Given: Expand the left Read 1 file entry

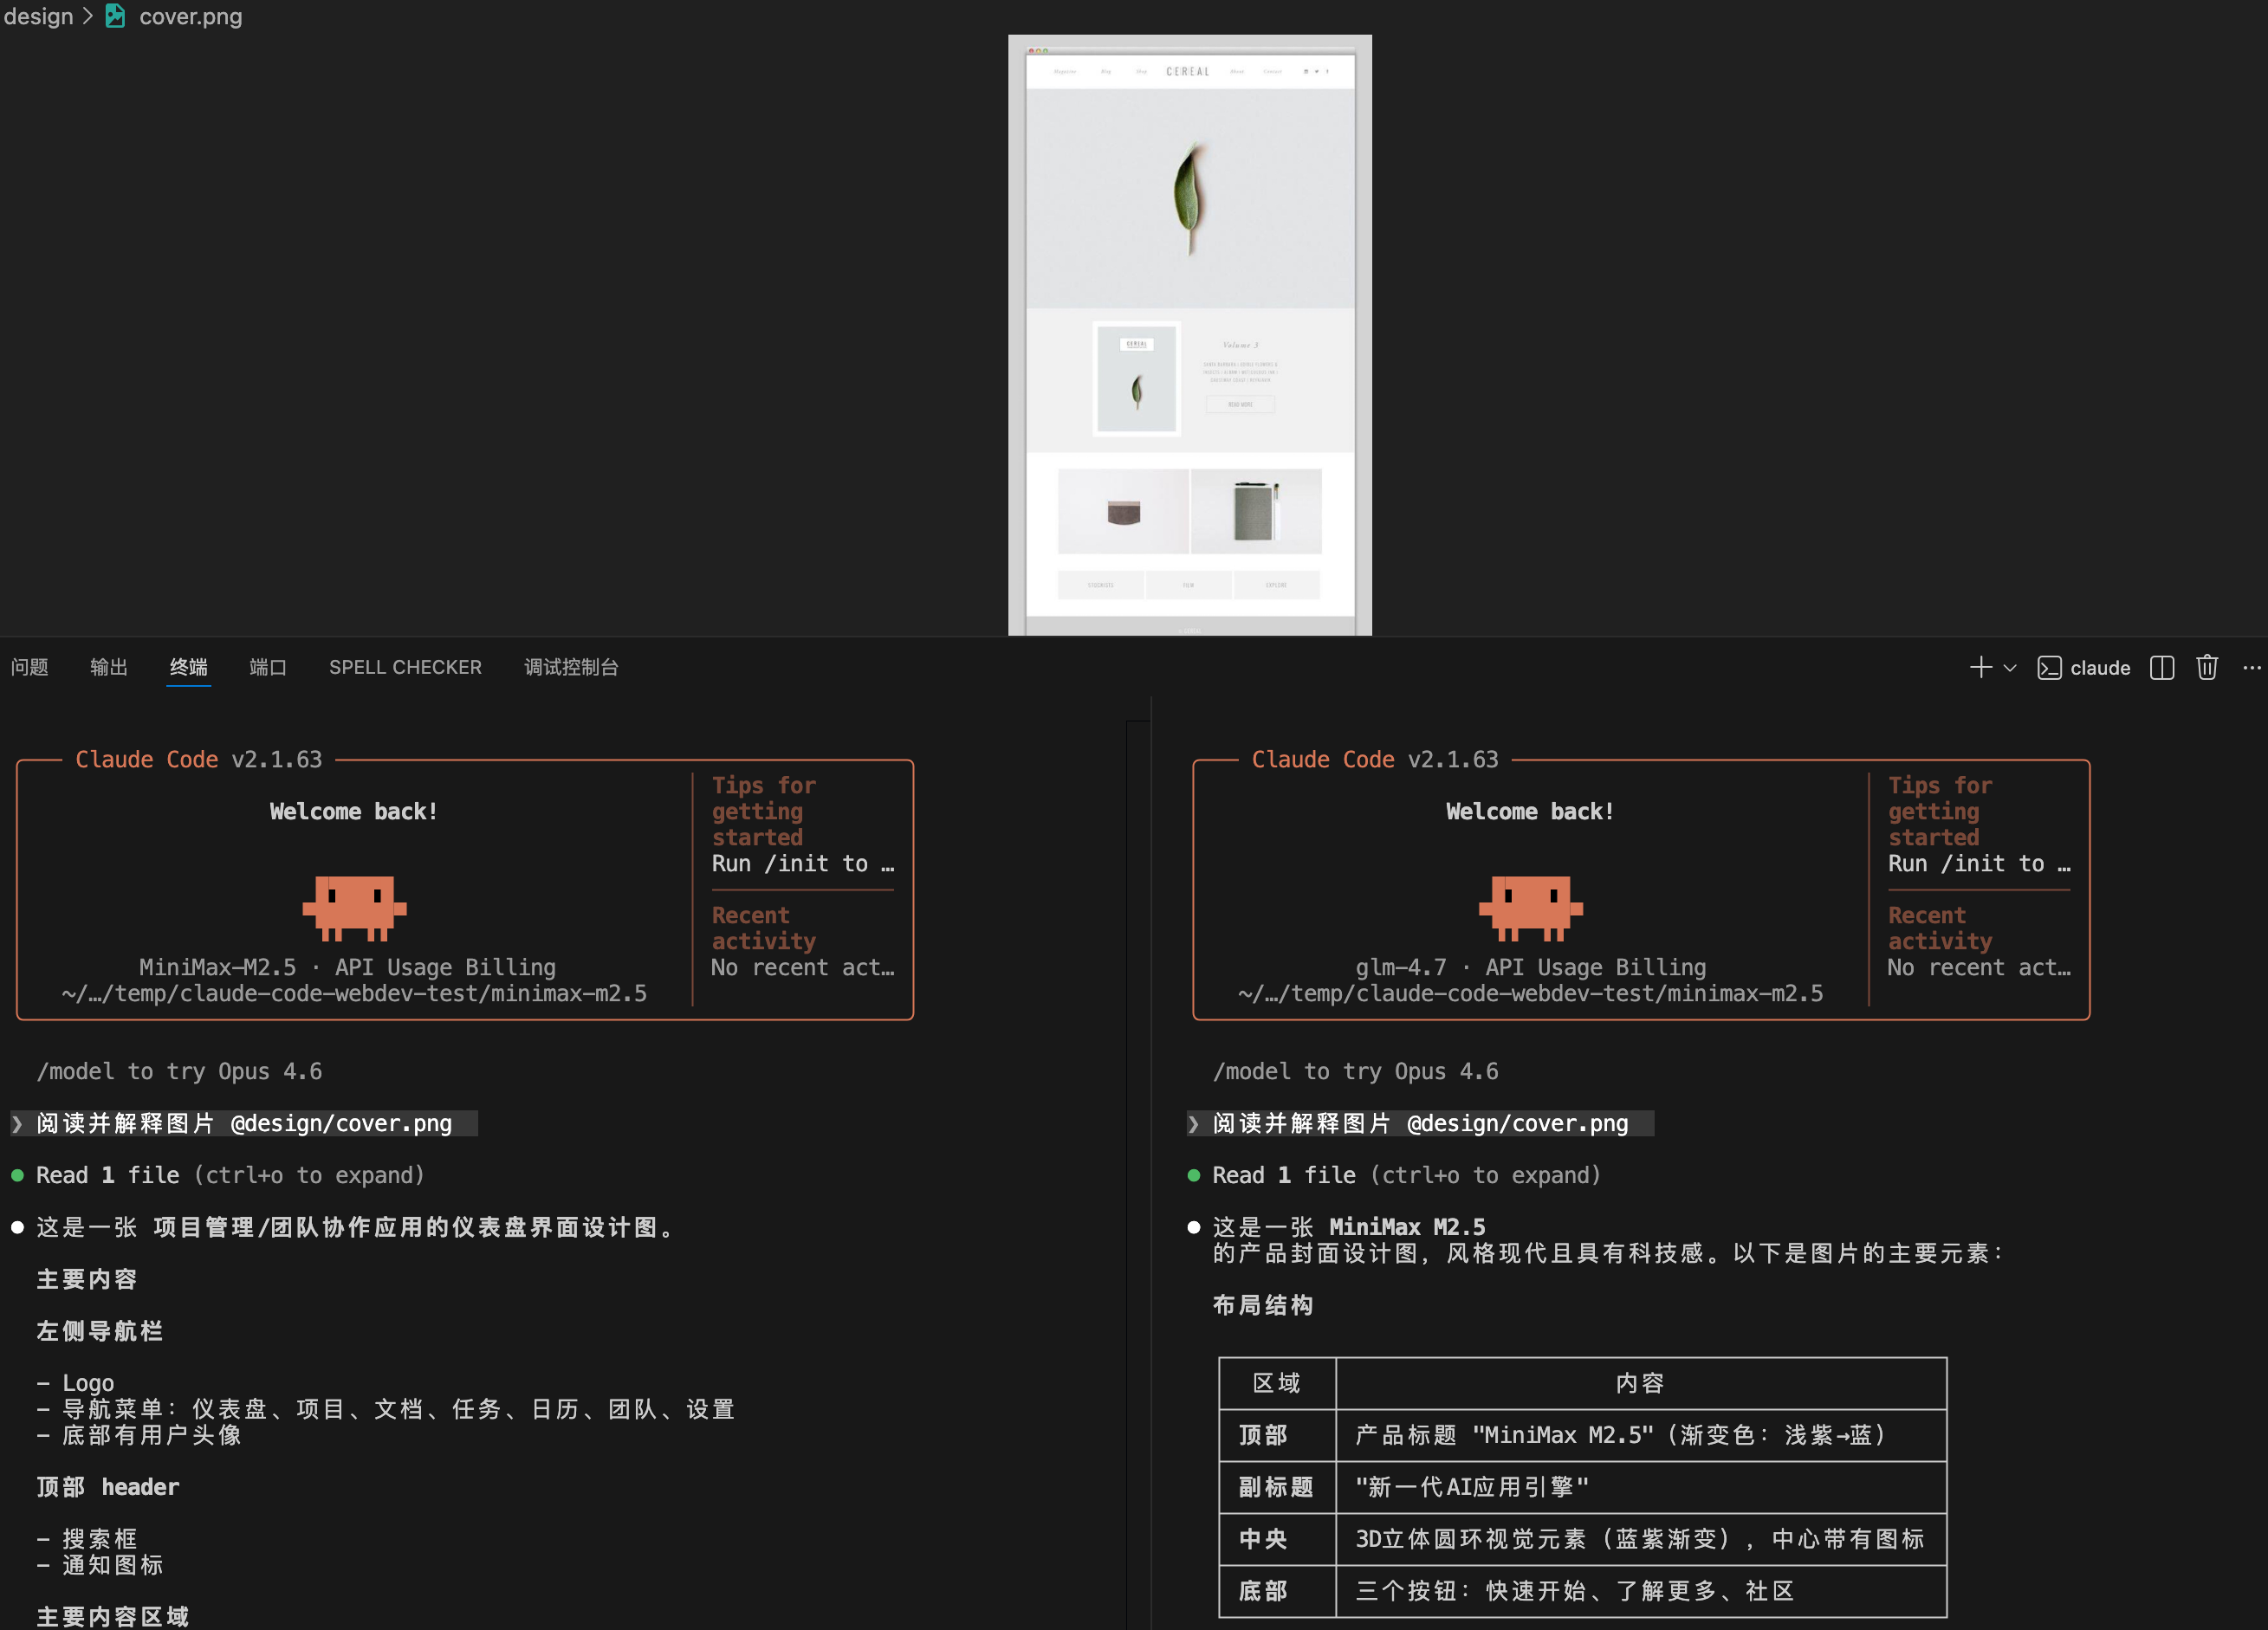Looking at the screenshot, I should tap(230, 1175).
